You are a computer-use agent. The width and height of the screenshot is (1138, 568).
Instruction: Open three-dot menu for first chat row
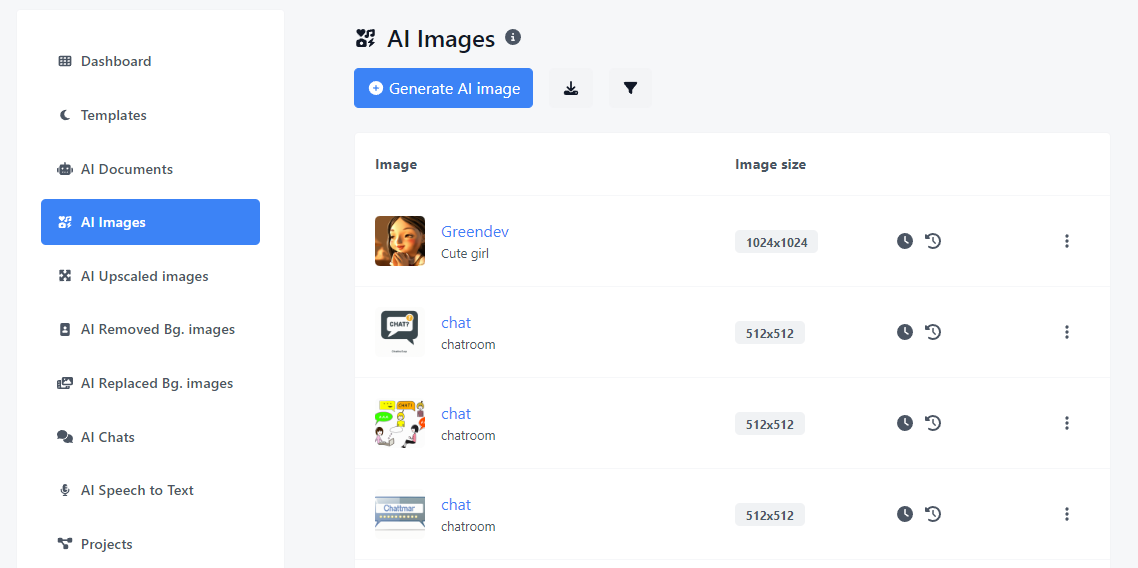1067,332
